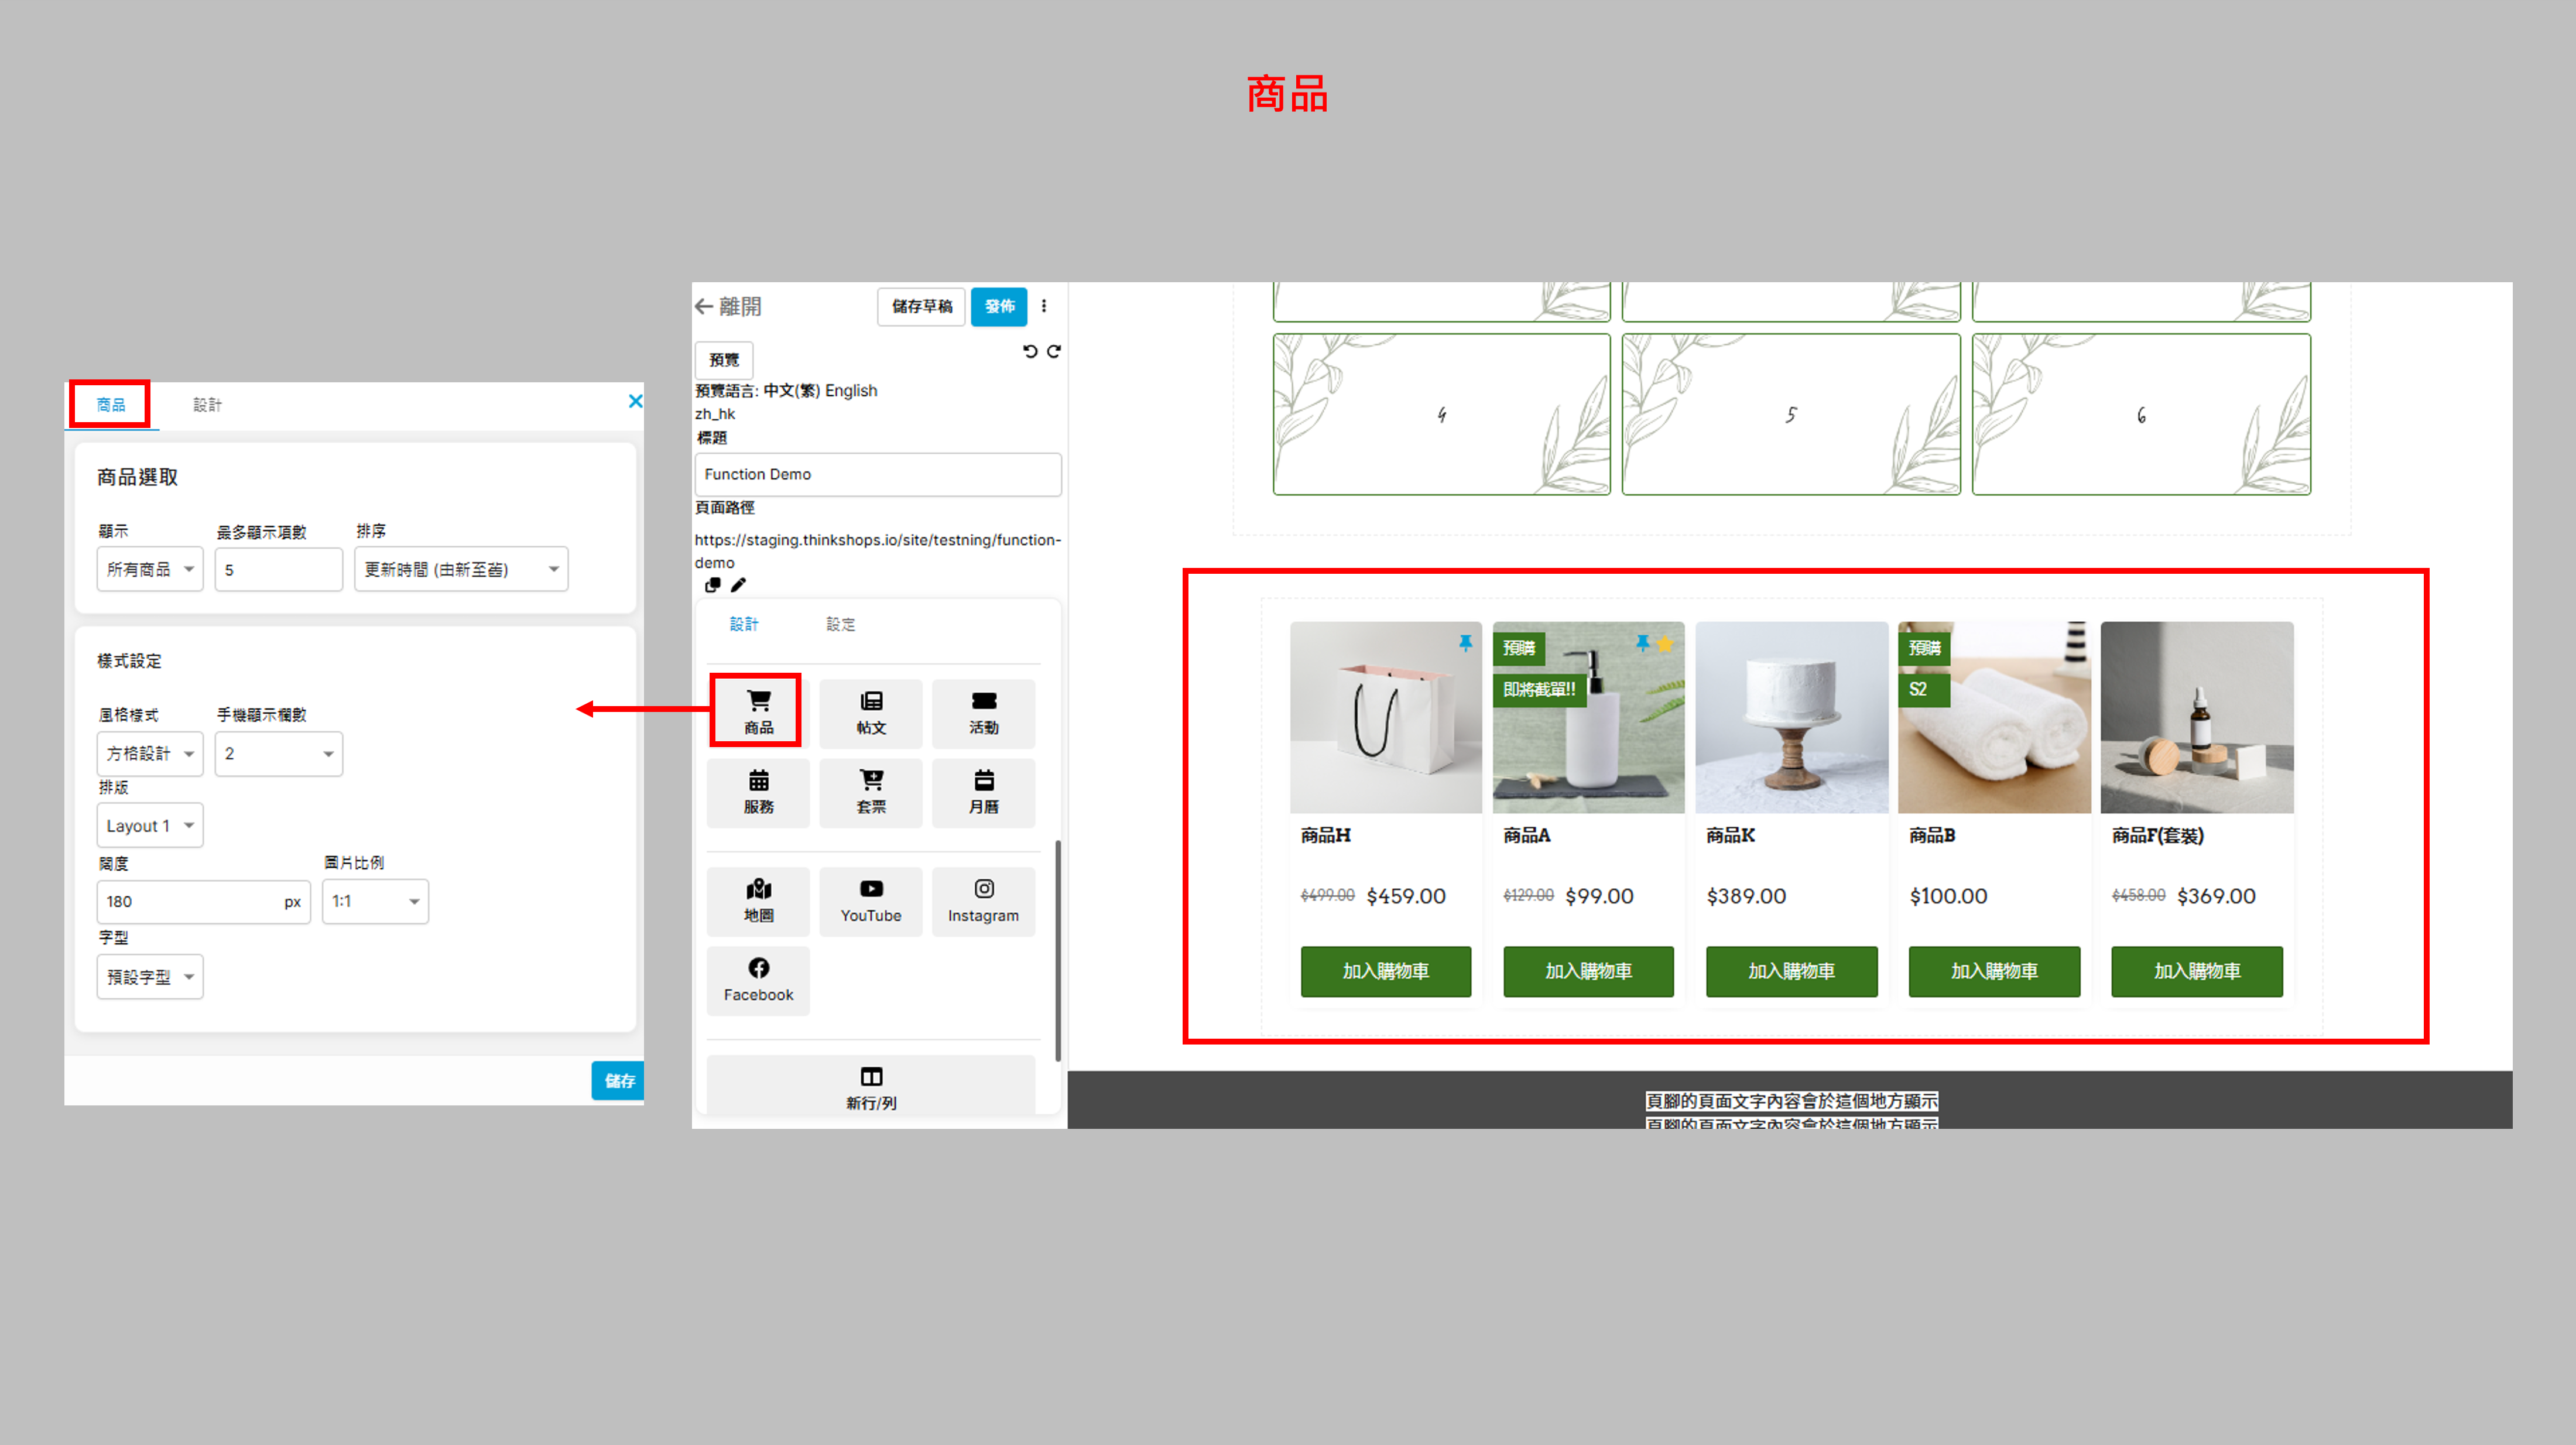
Task: Add the Instagram widget
Action: tap(983, 900)
